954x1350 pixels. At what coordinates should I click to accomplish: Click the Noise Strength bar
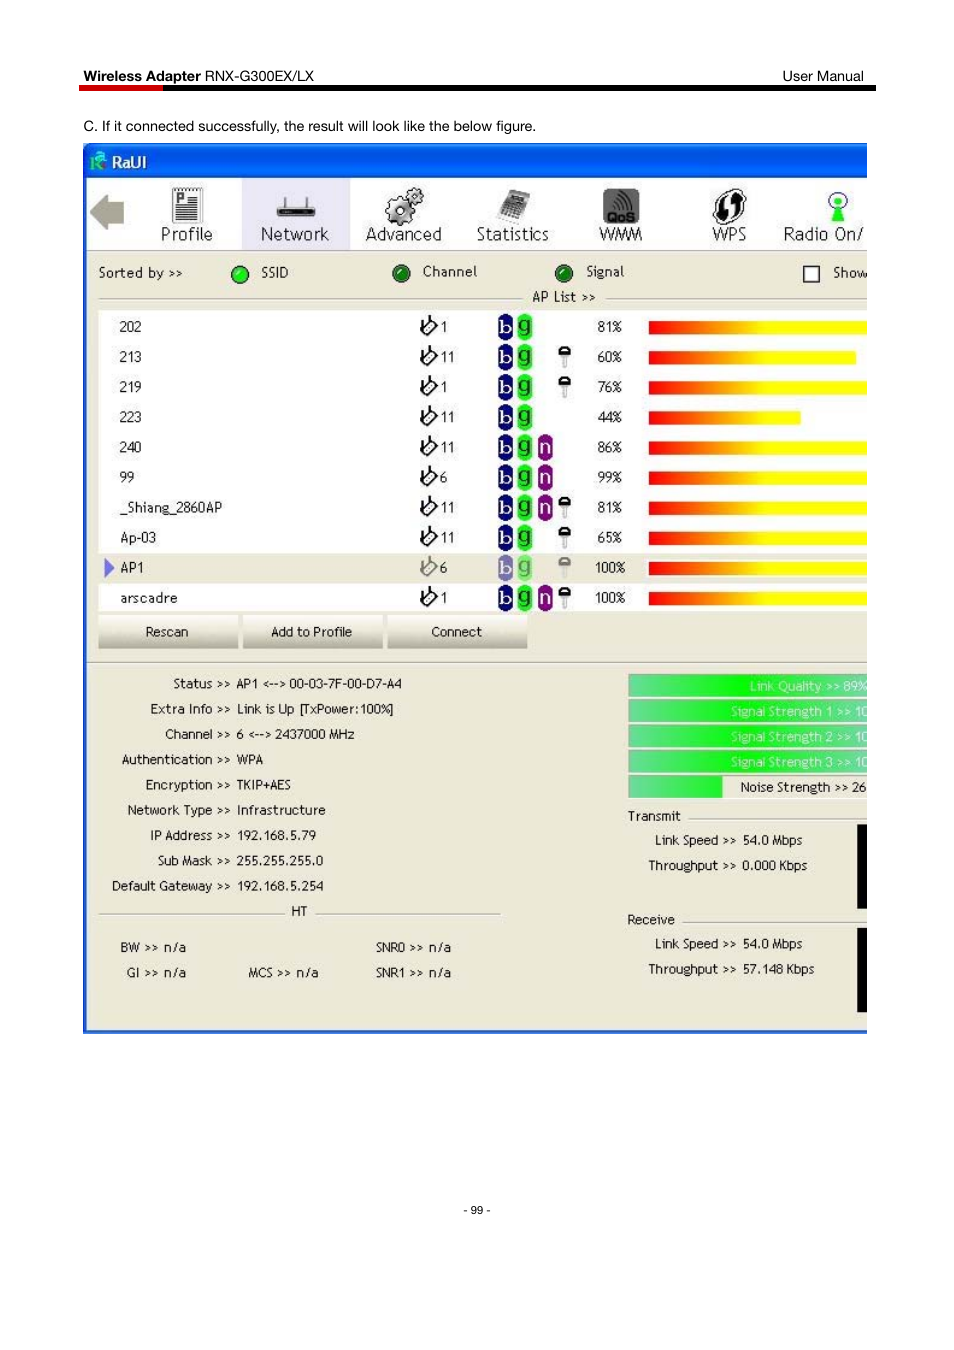(x=747, y=787)
